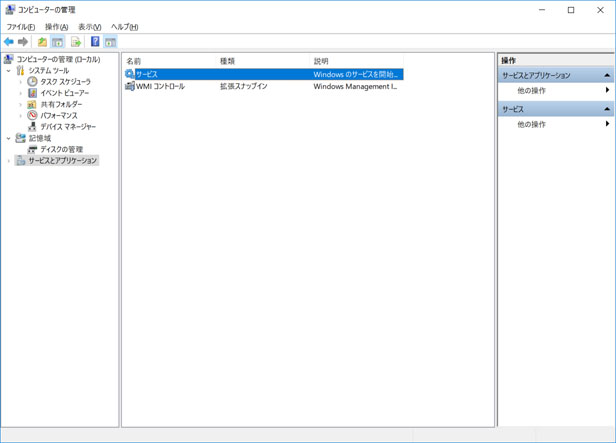616x443 pixels.
Task: Click the Windows Management description cell
Action: click(x=355, y=86)
